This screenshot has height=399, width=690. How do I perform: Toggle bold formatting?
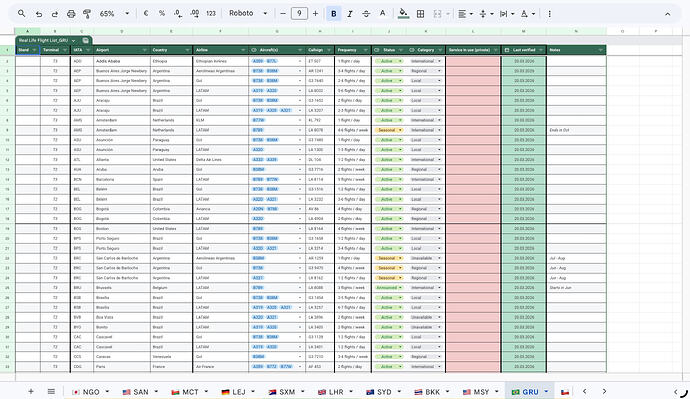click(334, 14)
